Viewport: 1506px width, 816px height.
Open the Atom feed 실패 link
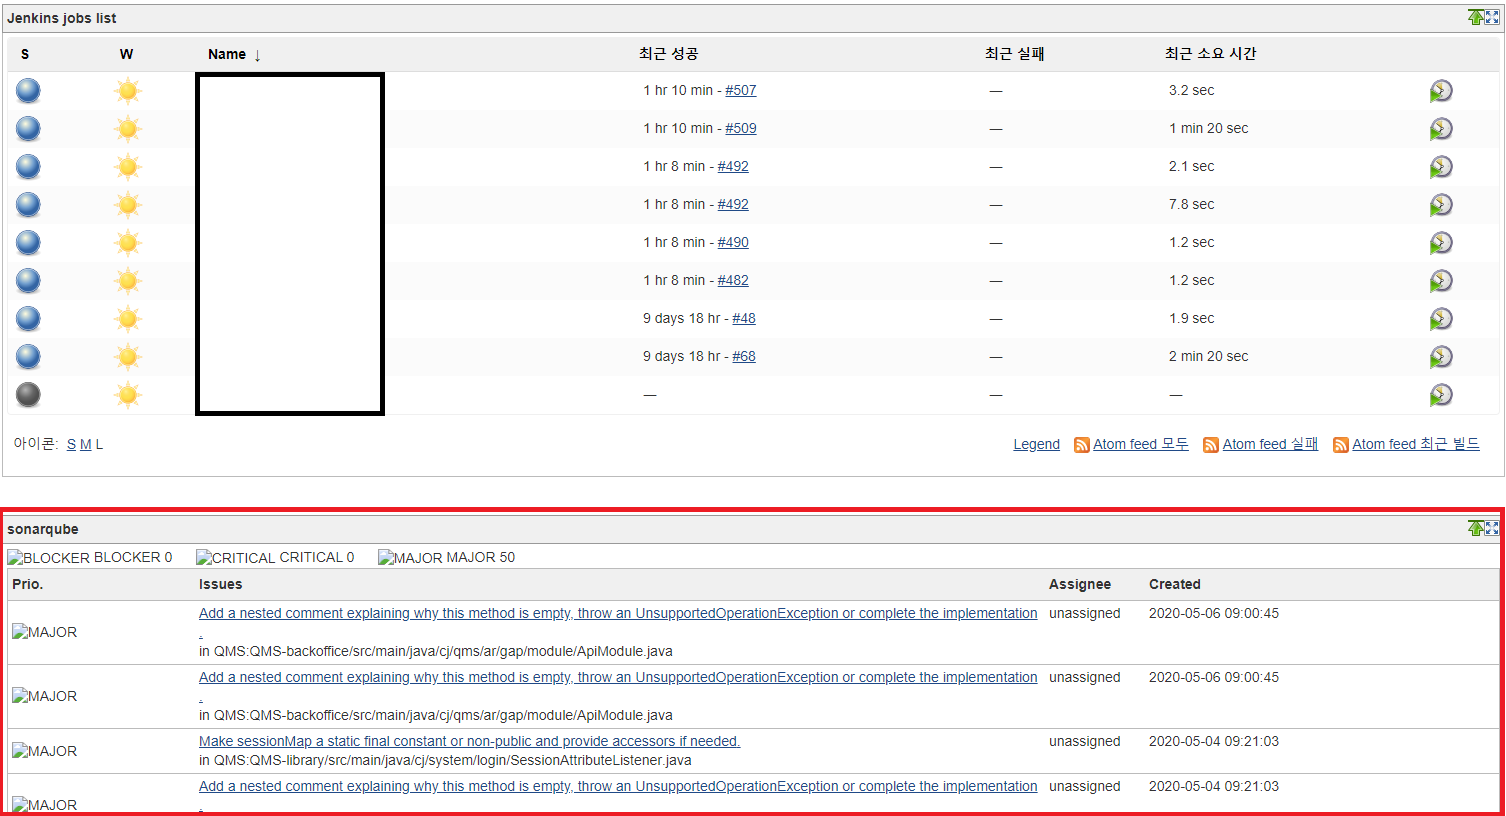point(1270,444)
